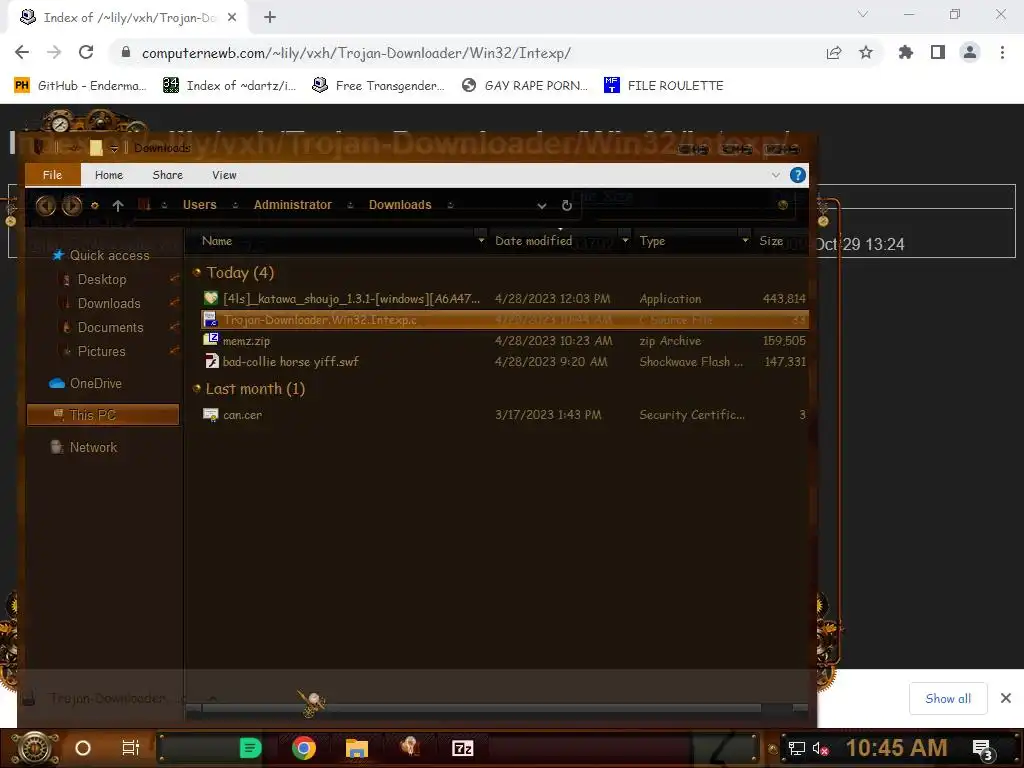1024x768 pixels.
Task: Open Pictures in navigation pane
Action: [101, 351]
